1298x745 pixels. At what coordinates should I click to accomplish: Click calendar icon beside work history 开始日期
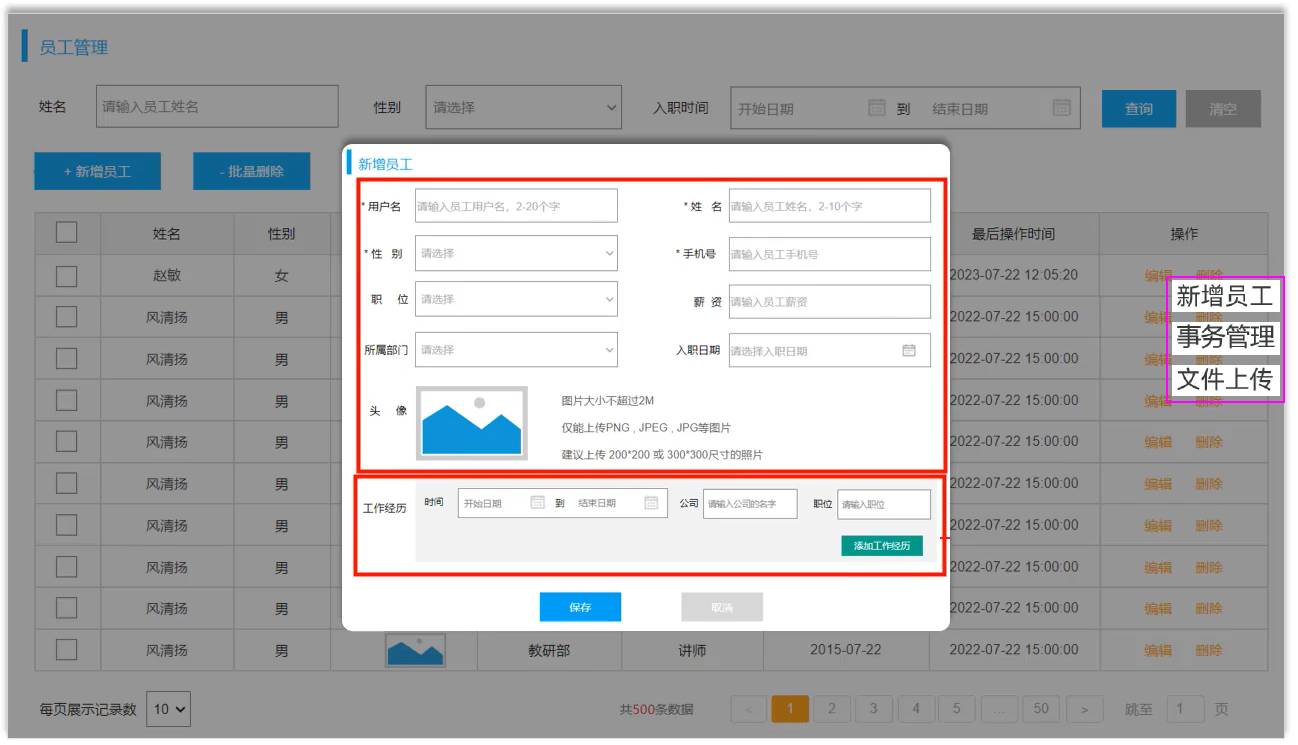[x=537, y=503]
